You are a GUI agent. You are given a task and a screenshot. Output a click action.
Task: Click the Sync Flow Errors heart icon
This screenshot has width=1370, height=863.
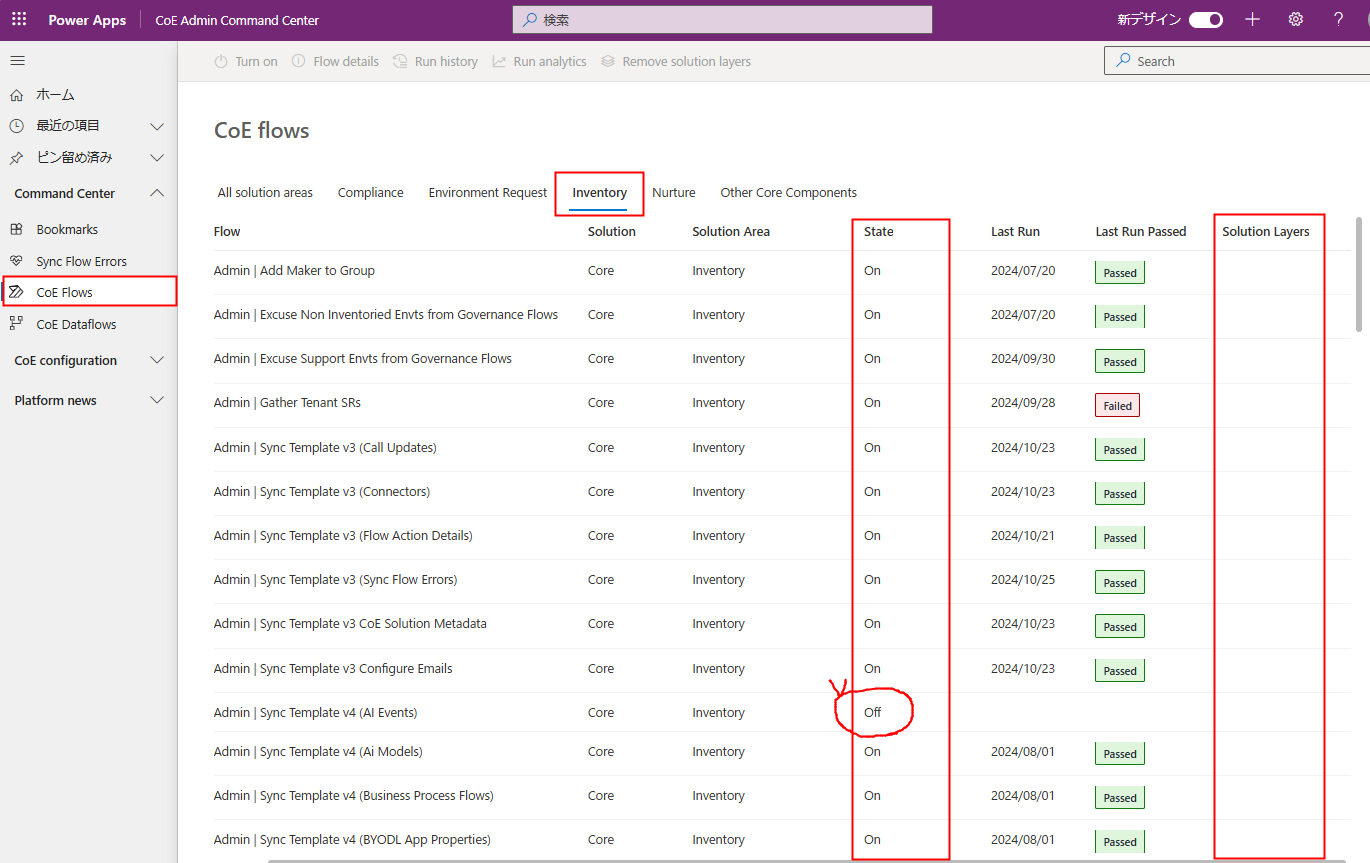tap(16, 262)
